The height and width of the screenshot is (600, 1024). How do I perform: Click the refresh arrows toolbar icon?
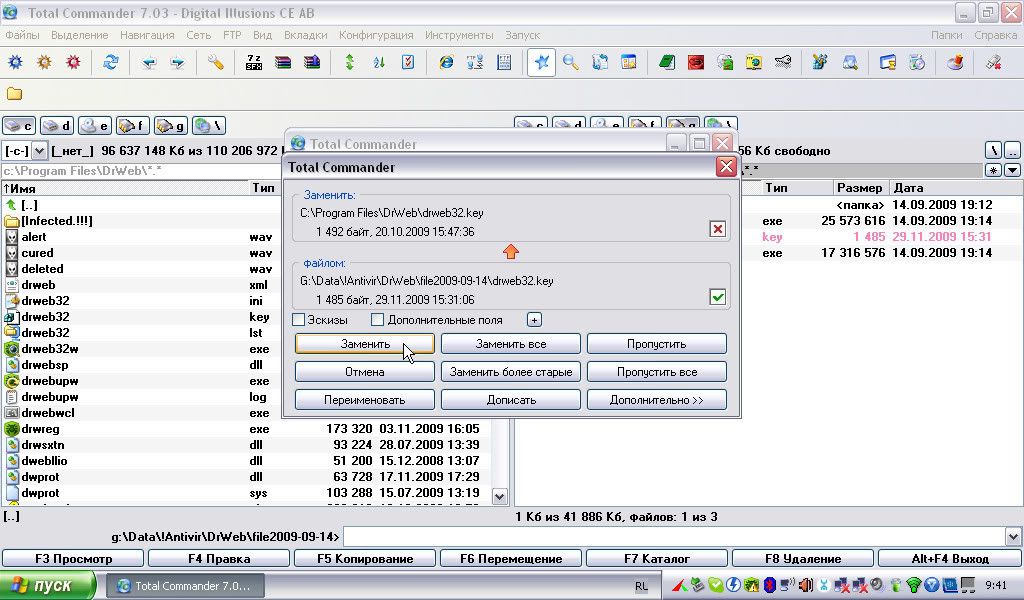point(110,63)
